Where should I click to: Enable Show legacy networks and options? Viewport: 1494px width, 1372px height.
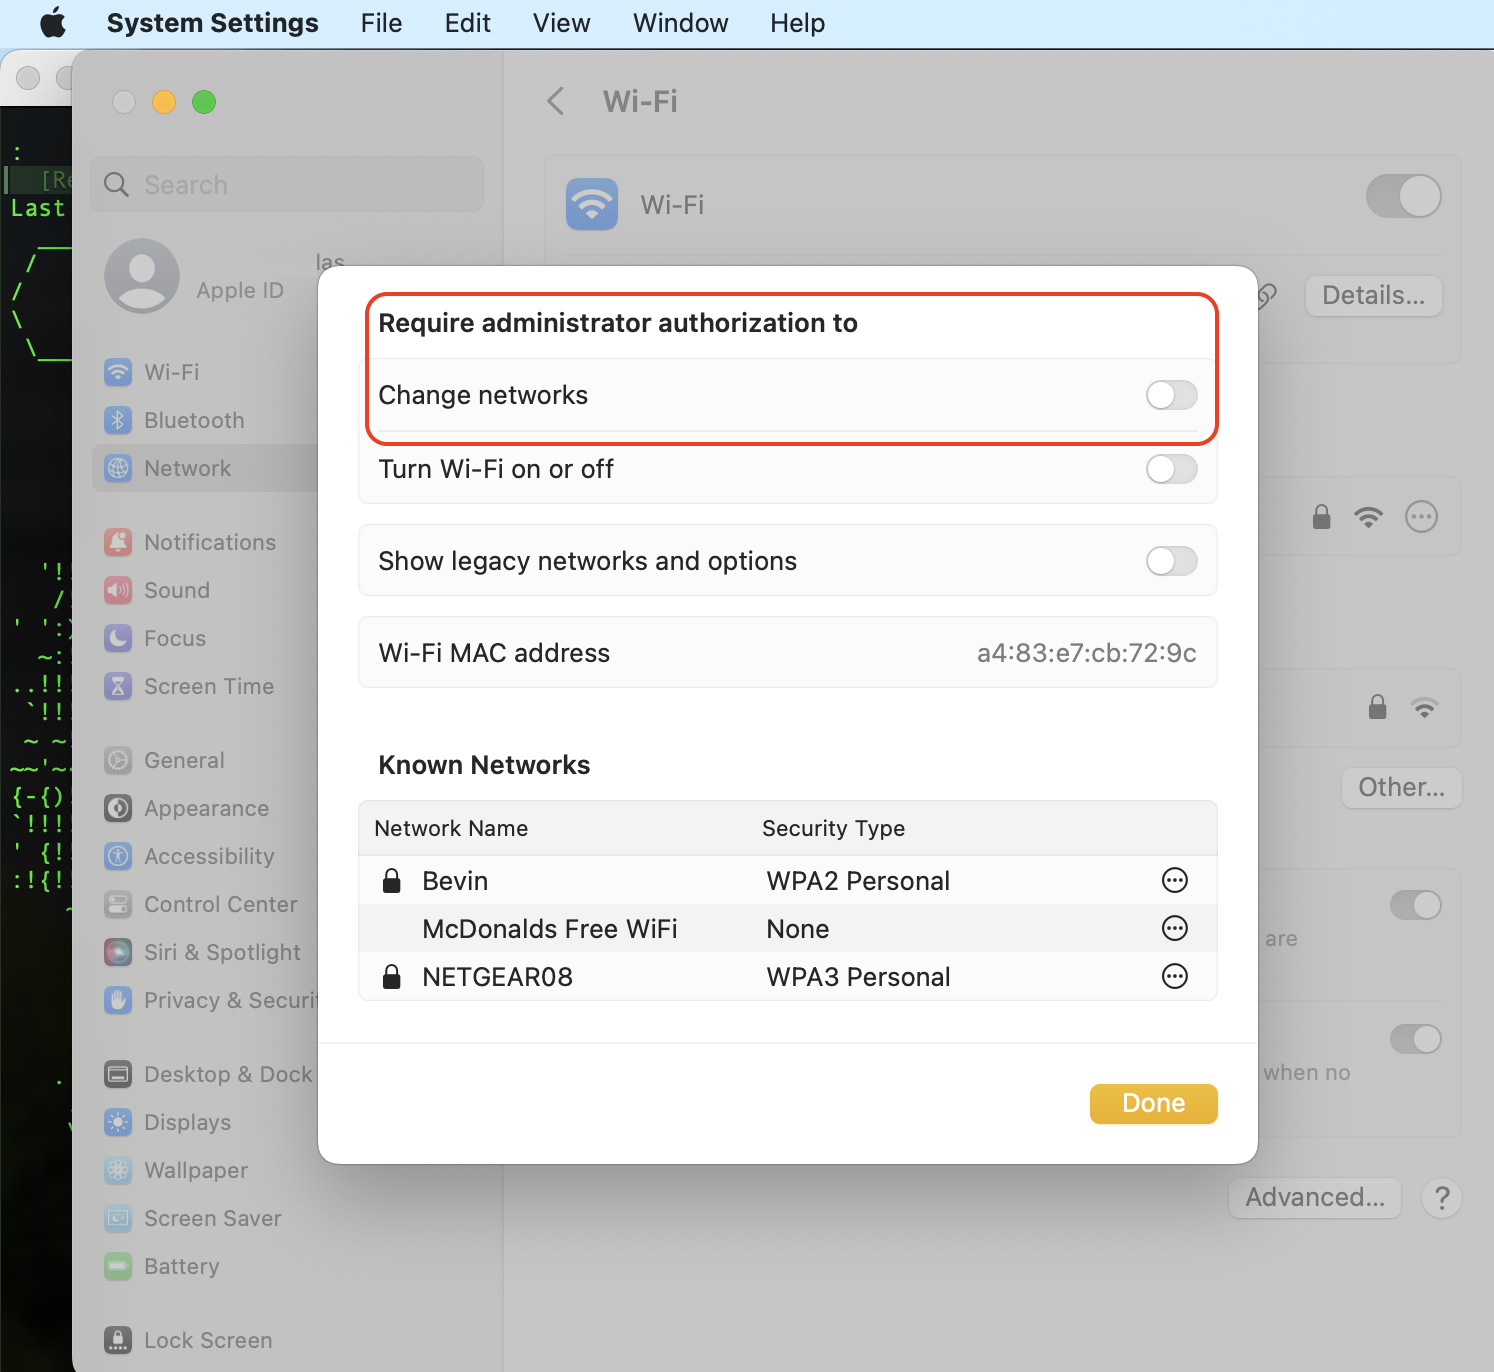[1171, 561]
